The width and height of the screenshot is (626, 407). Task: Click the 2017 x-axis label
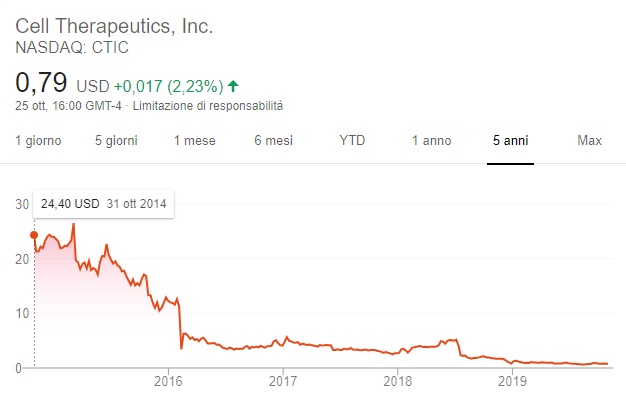pos(284,381)
